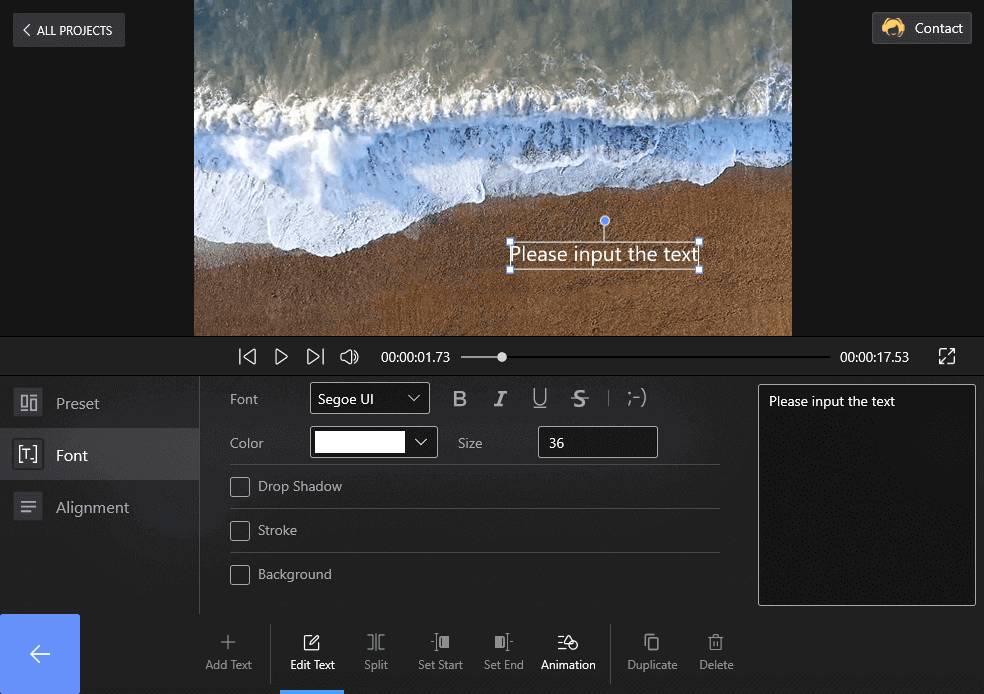
Task: Toggle underline formatting
Action: coord(540,398)
